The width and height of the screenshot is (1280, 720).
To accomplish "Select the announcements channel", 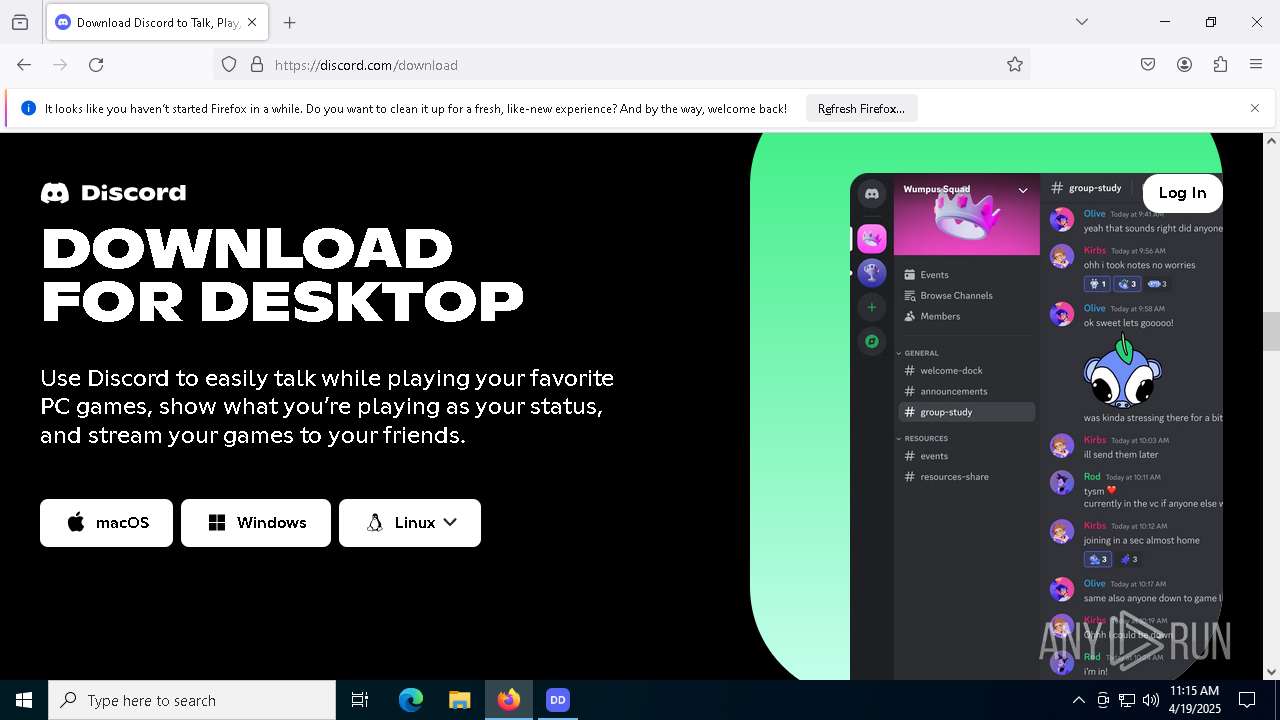I will tap(945, 392).
